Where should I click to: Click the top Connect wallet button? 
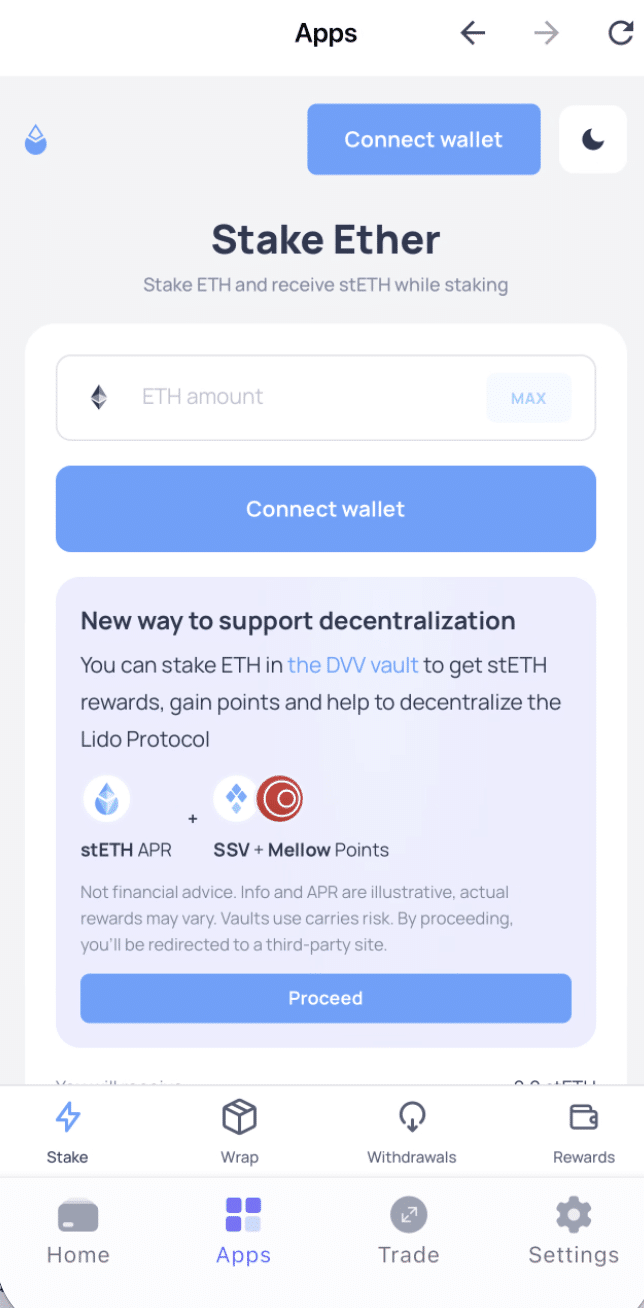[423, 139]
